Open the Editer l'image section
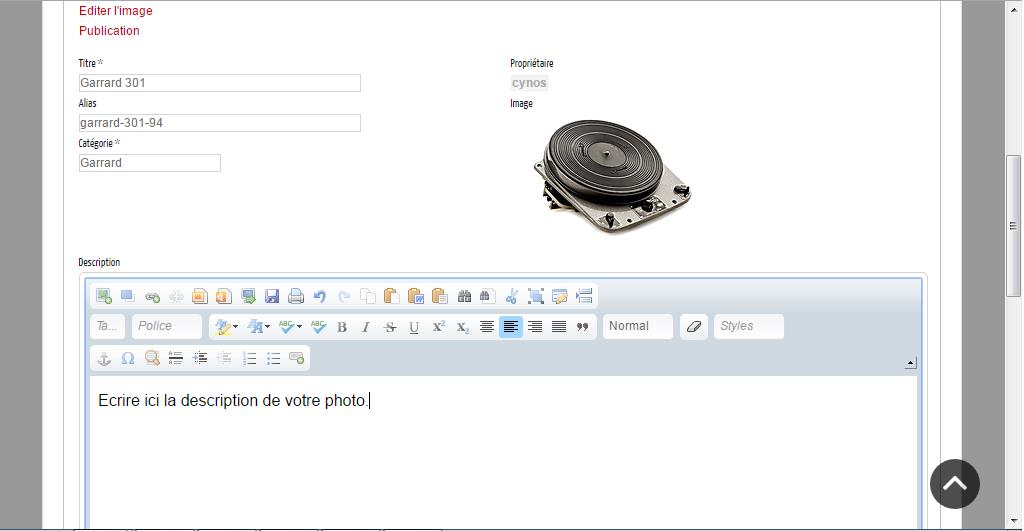The height and width of the screenshot is (531, 1024). coord(116,11)
